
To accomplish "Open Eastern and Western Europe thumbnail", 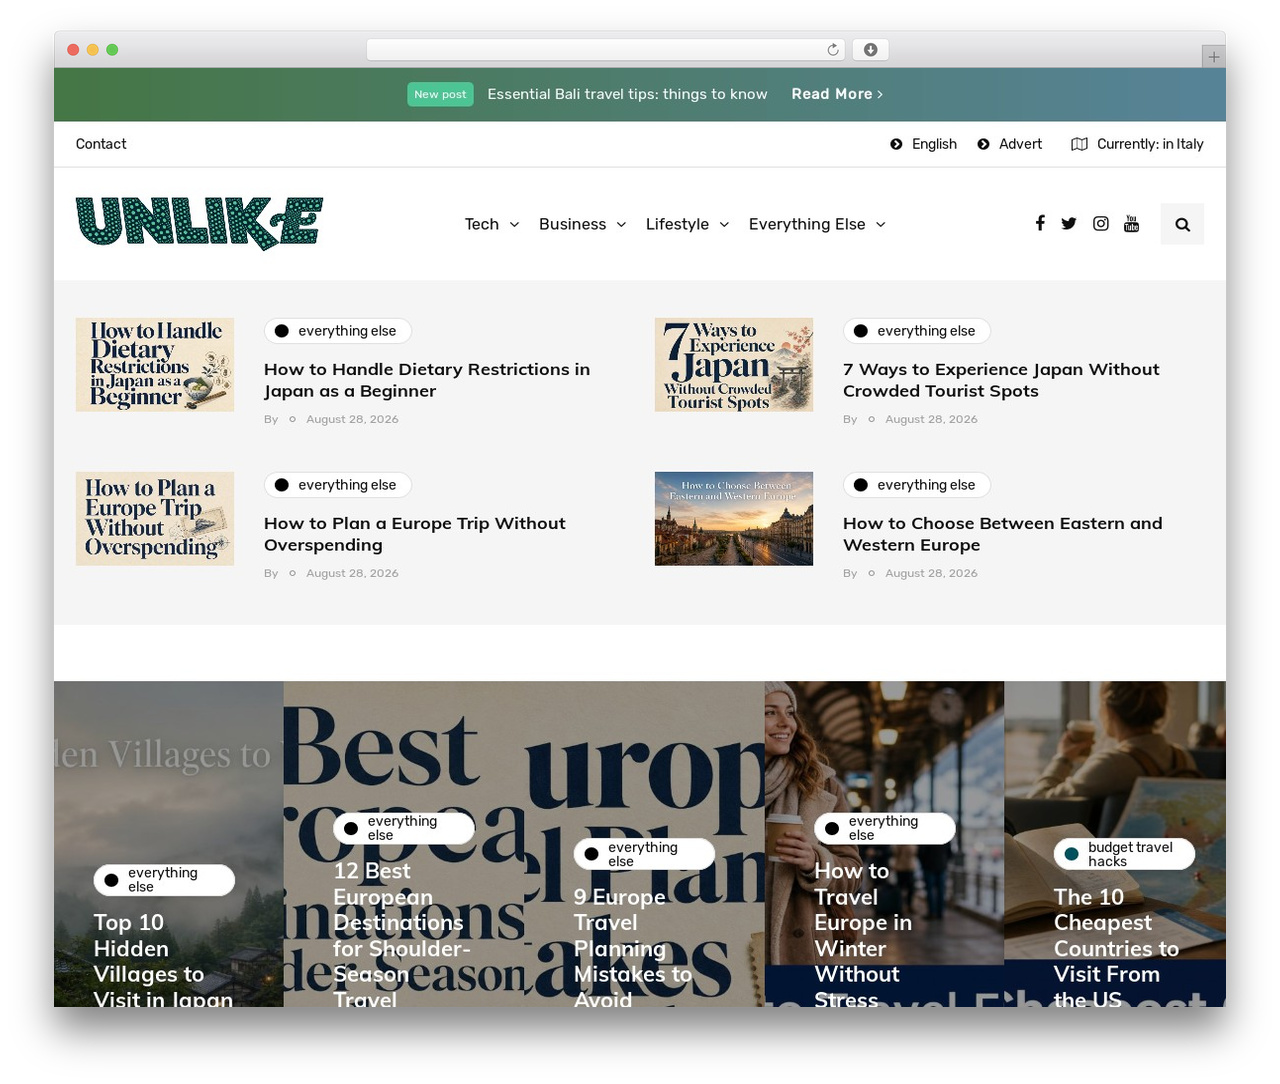I will (x=734, y=519).
